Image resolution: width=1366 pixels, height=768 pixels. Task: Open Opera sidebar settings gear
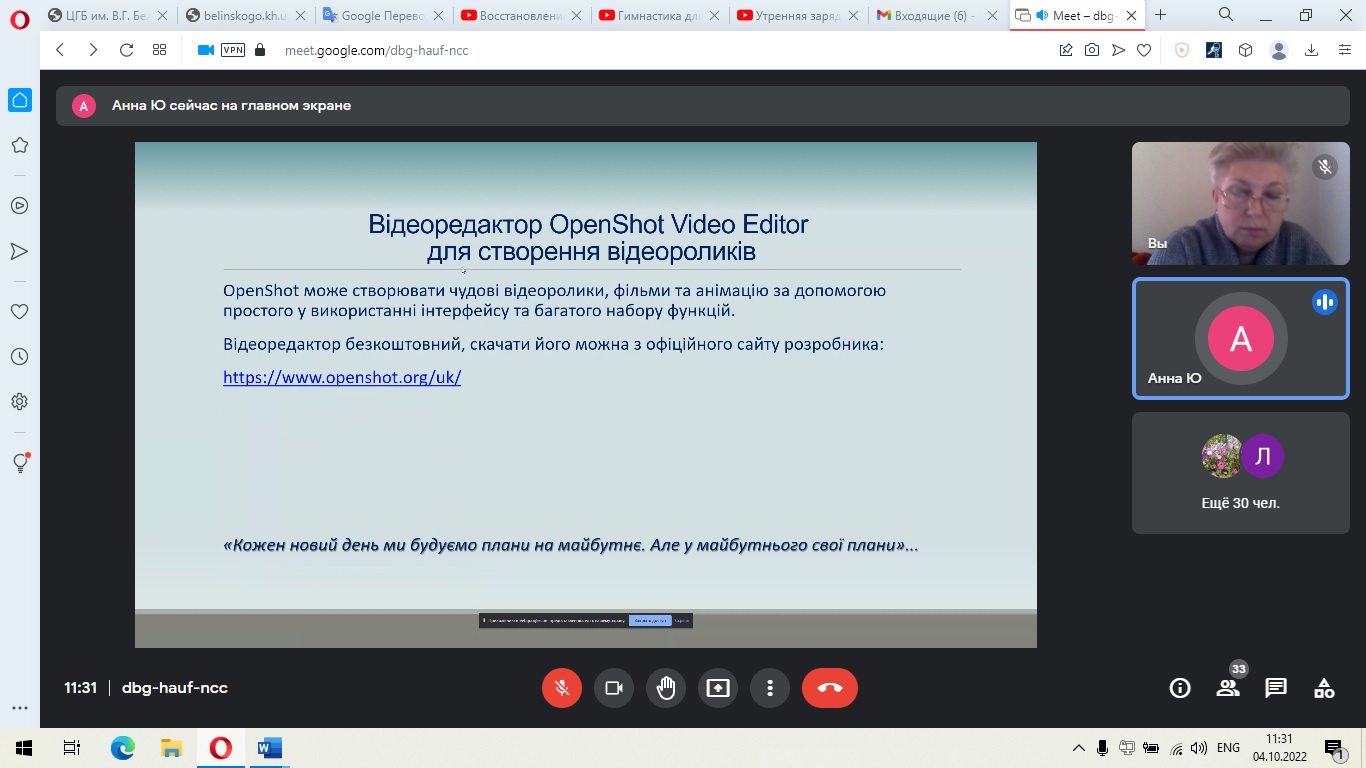19,402
